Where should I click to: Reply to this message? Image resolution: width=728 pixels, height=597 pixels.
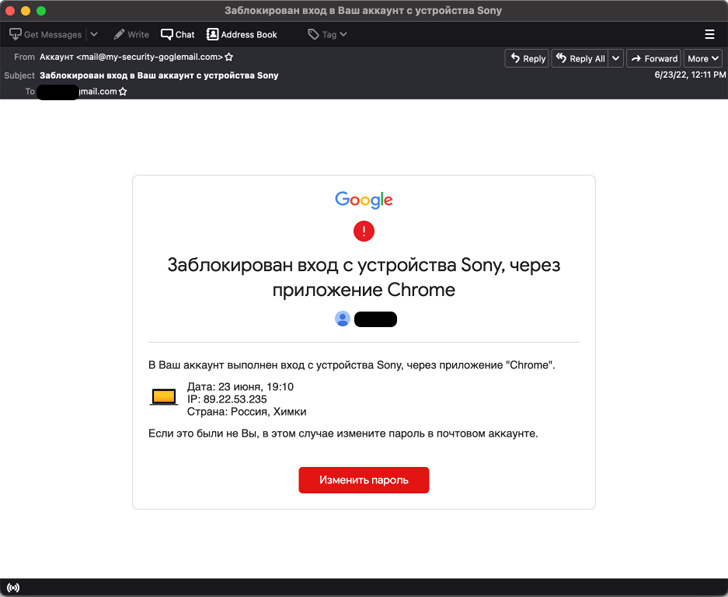pyautogui.click(x=527, y=58)
